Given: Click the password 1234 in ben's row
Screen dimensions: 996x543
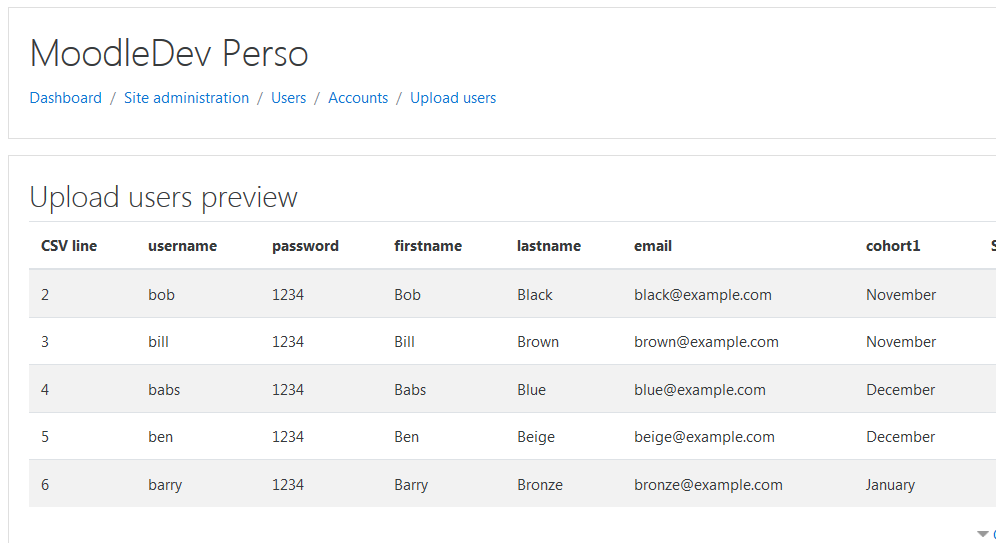Looking at the screenshot, I should [x=288, y=437].
